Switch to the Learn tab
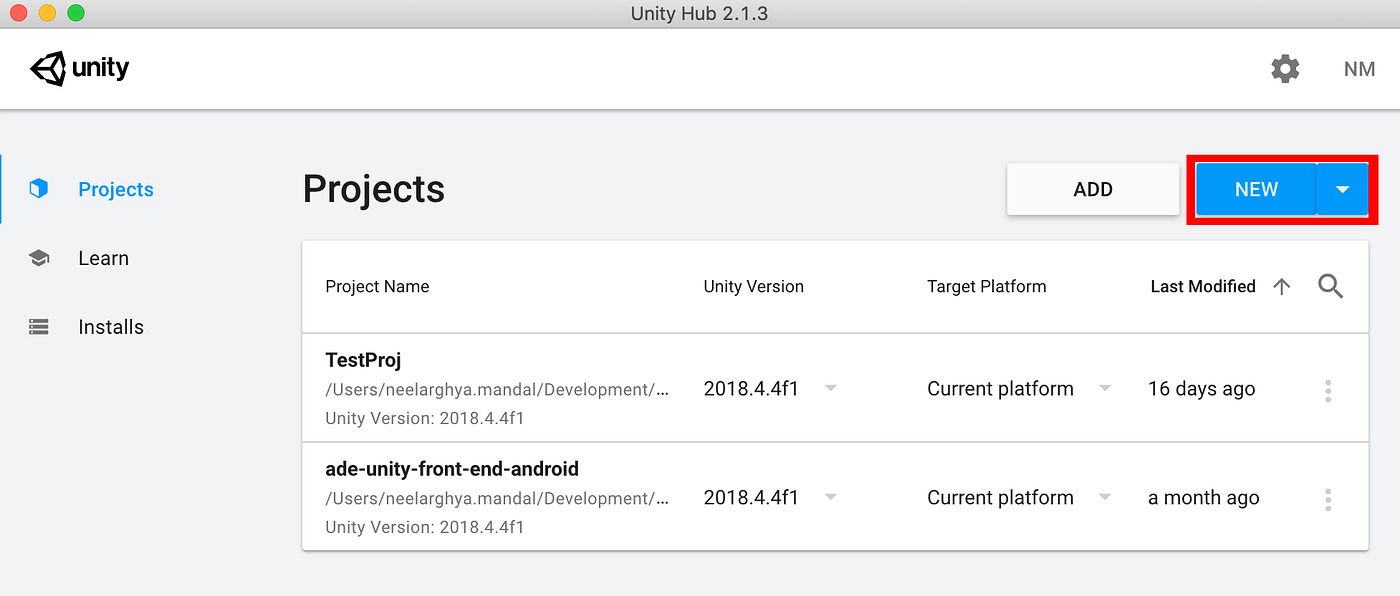The image size is (1400, 596). tap(103, 257)
